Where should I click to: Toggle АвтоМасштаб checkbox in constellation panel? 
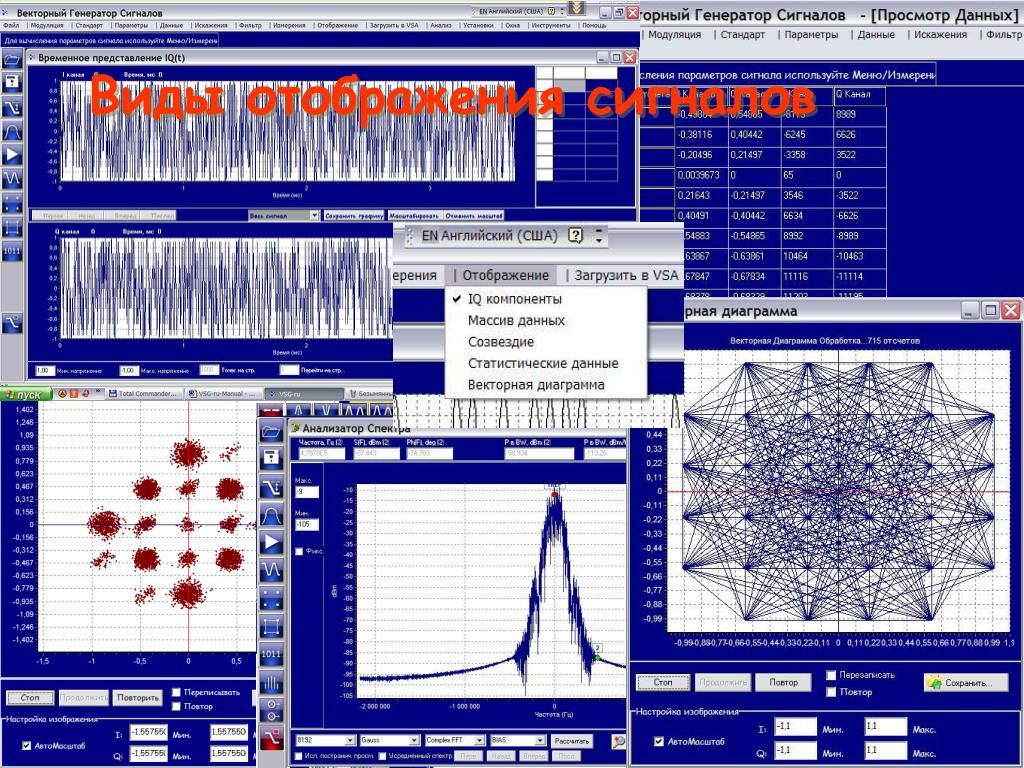coord(27,745)
